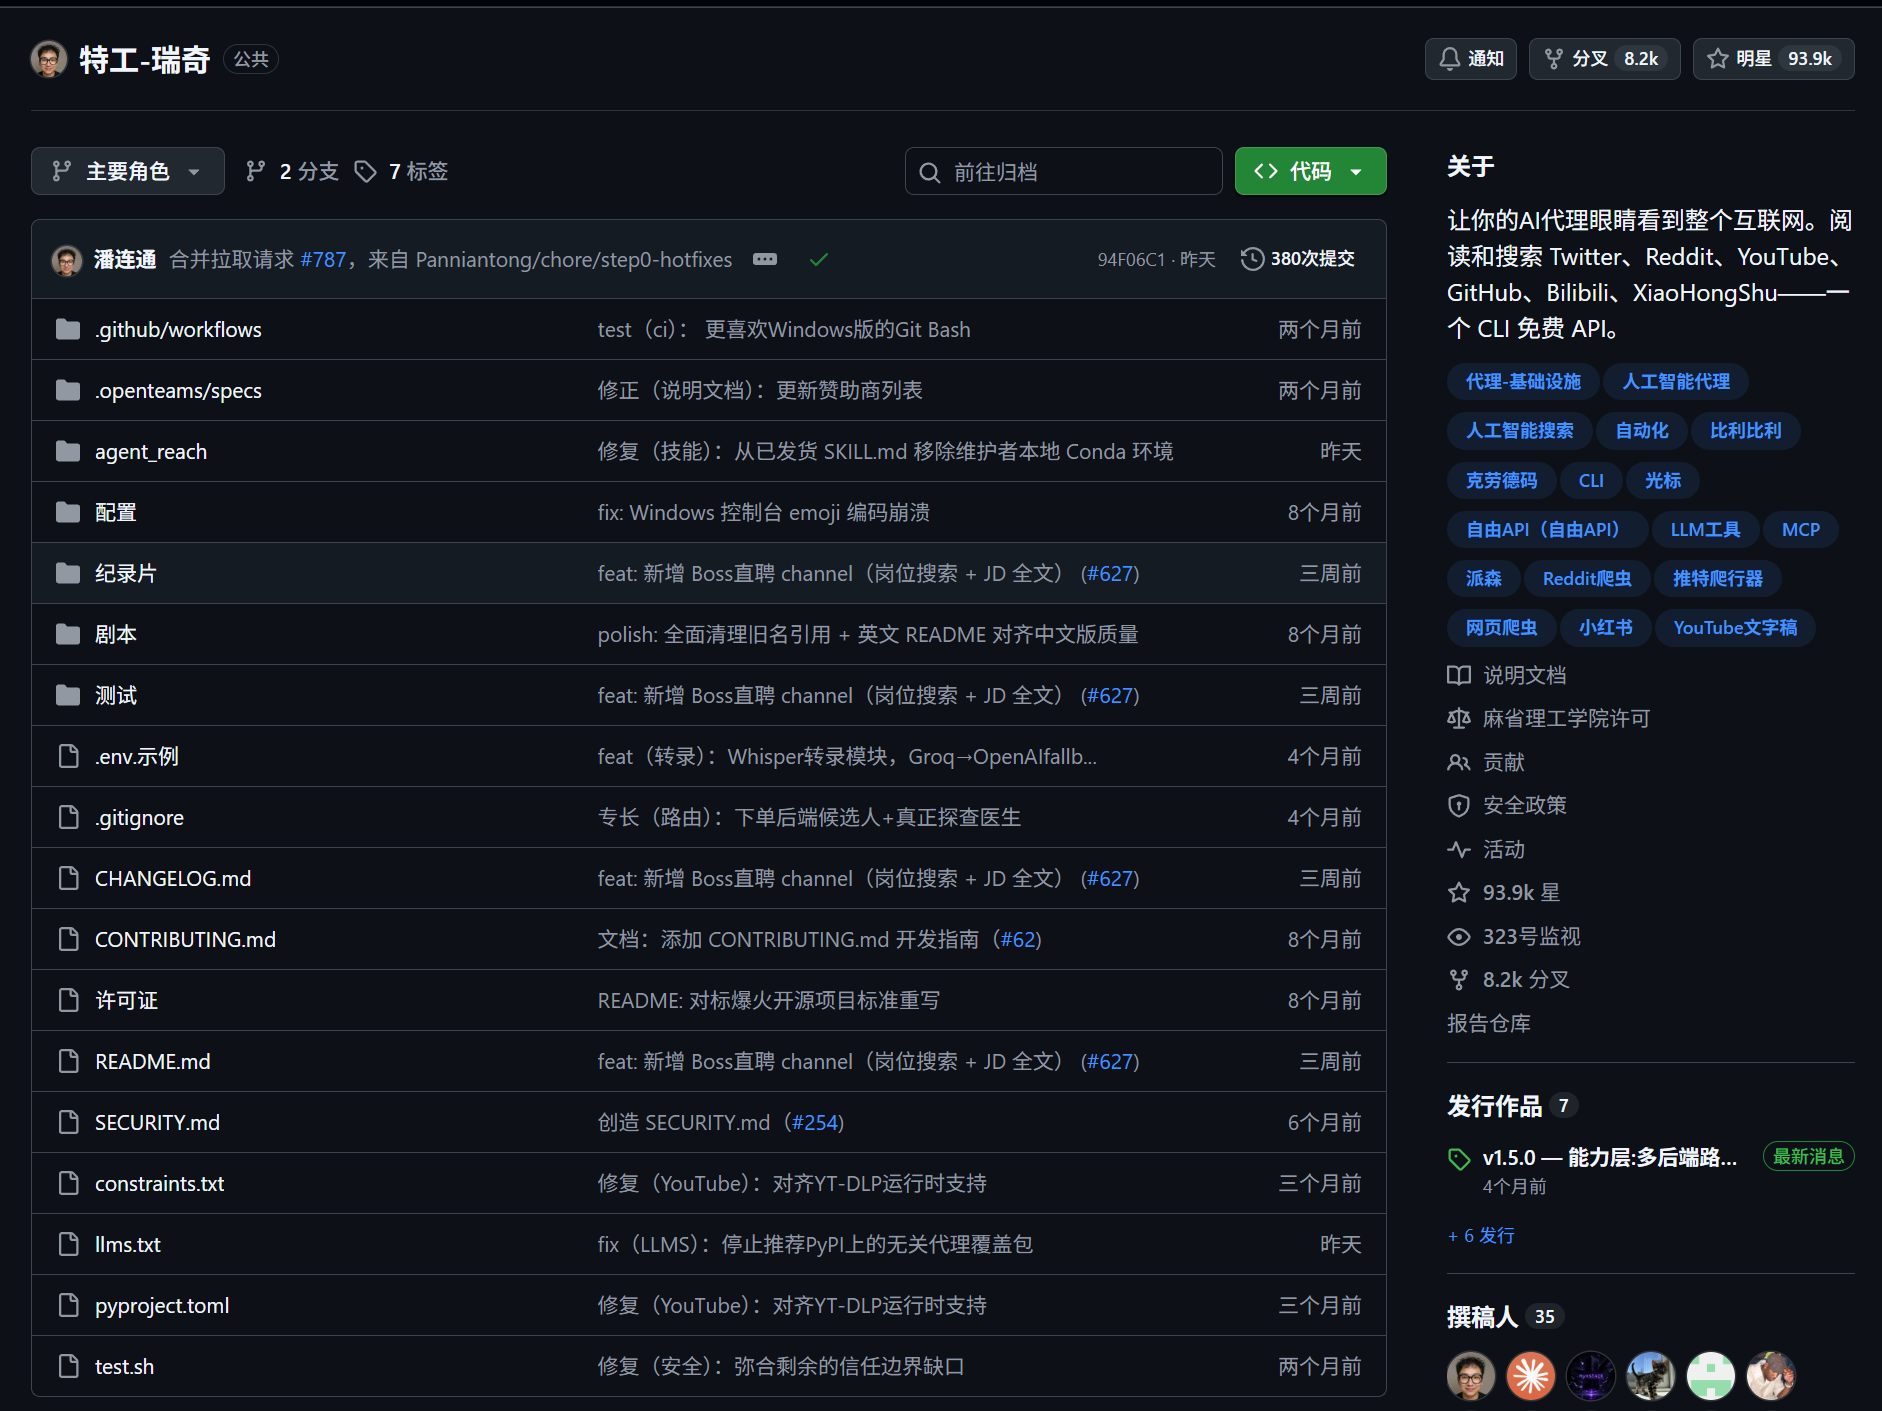
Task: Click file icon for 许可证
Action: [68, 1000]
